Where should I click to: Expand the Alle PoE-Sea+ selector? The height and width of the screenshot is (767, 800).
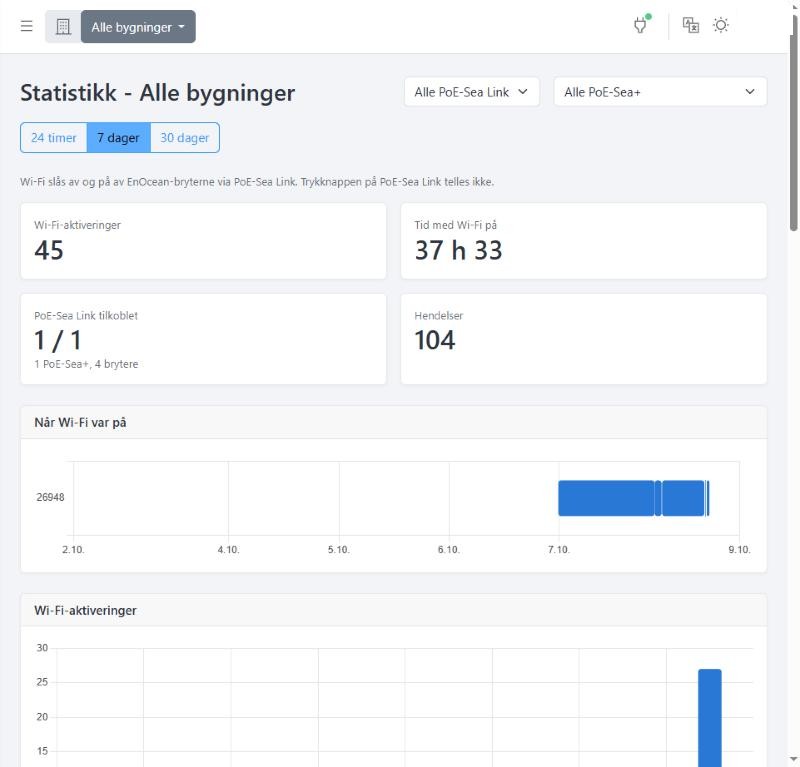pos(660,92)
